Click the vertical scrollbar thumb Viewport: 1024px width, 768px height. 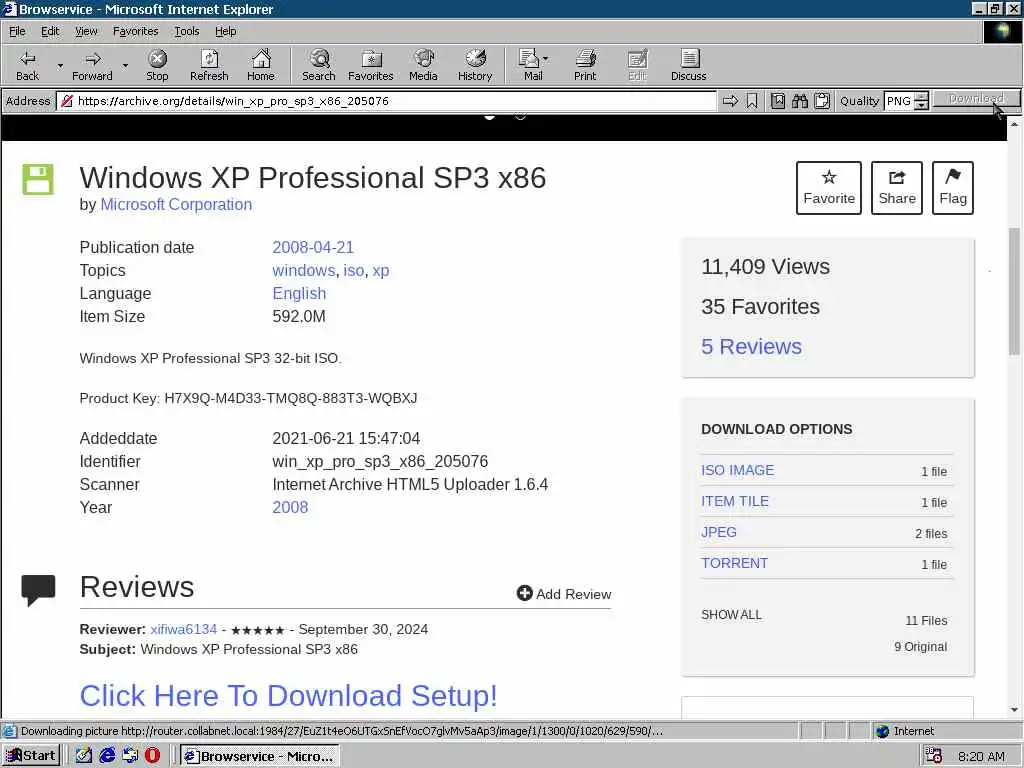[1014, 291]
